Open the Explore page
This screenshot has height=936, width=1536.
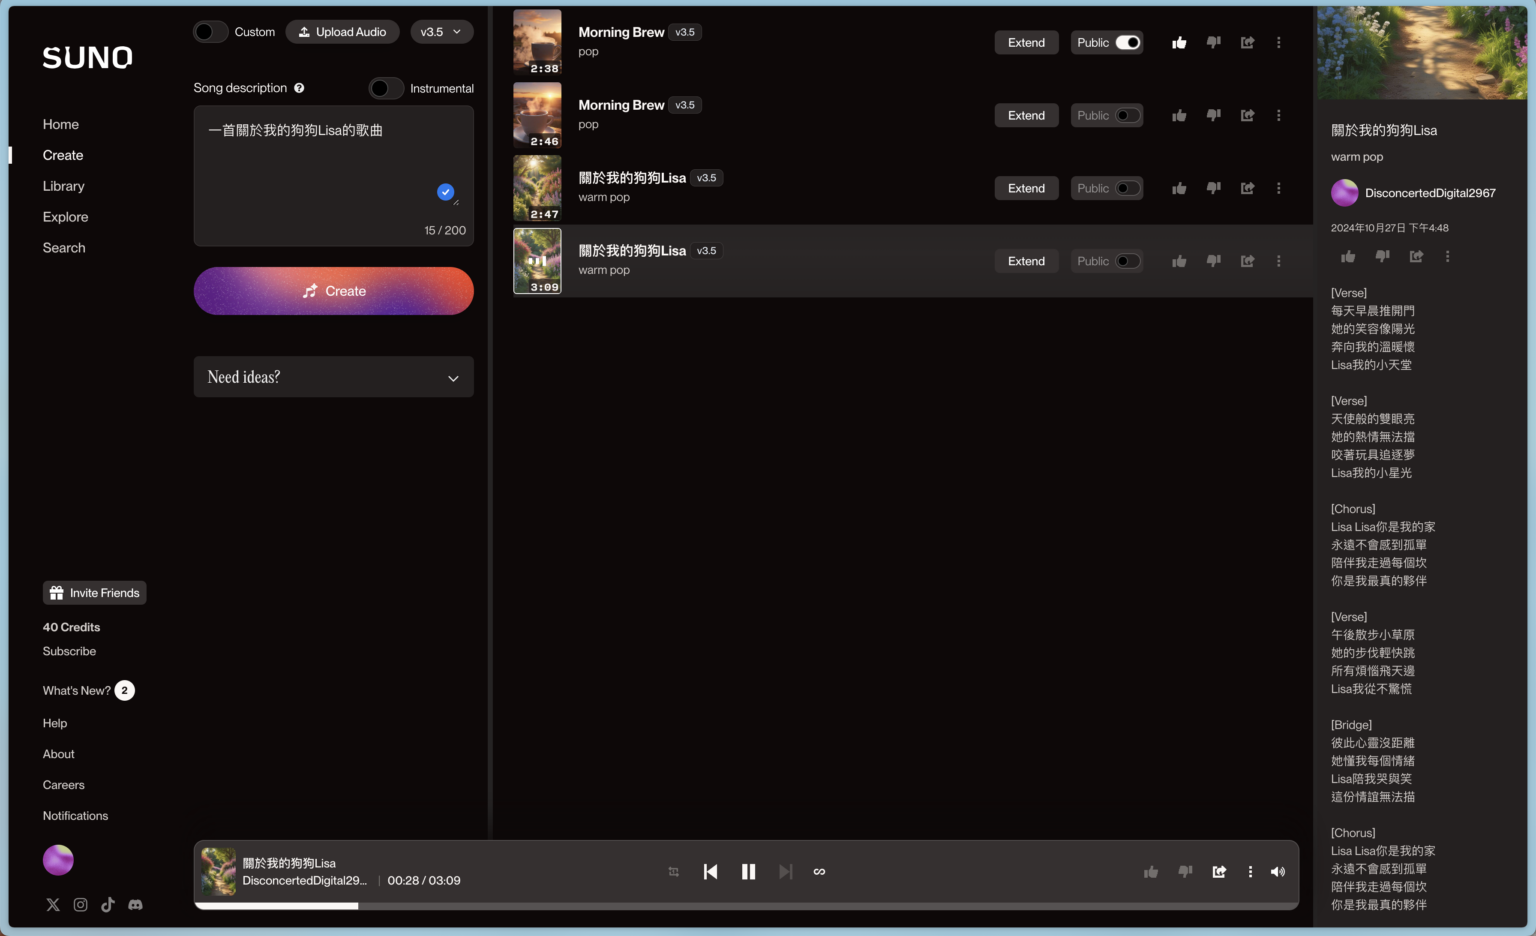point(65,217)
